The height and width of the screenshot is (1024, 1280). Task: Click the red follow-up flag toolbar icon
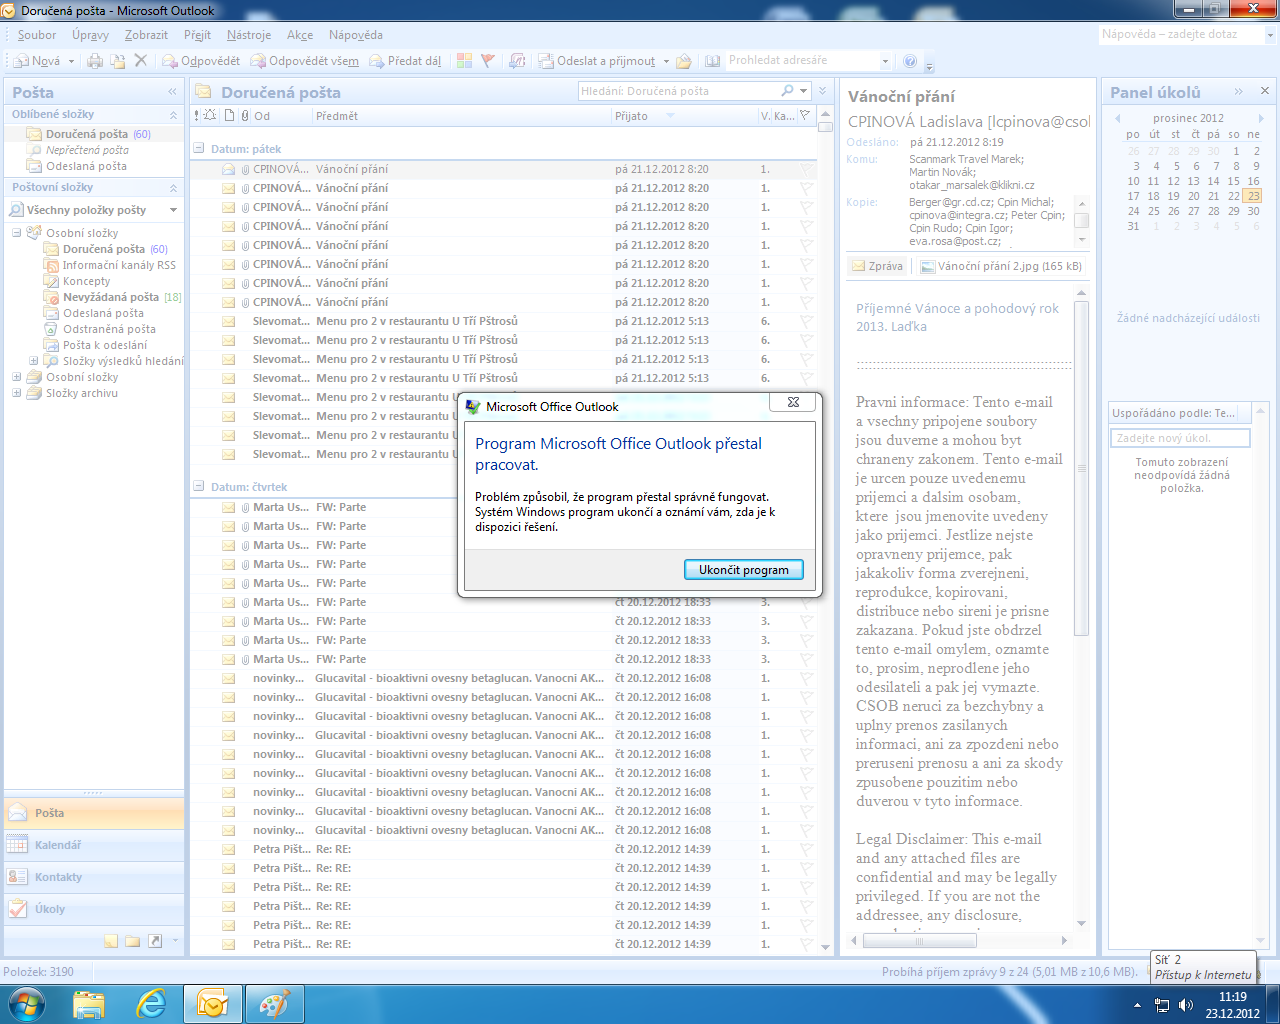[488, 61]
